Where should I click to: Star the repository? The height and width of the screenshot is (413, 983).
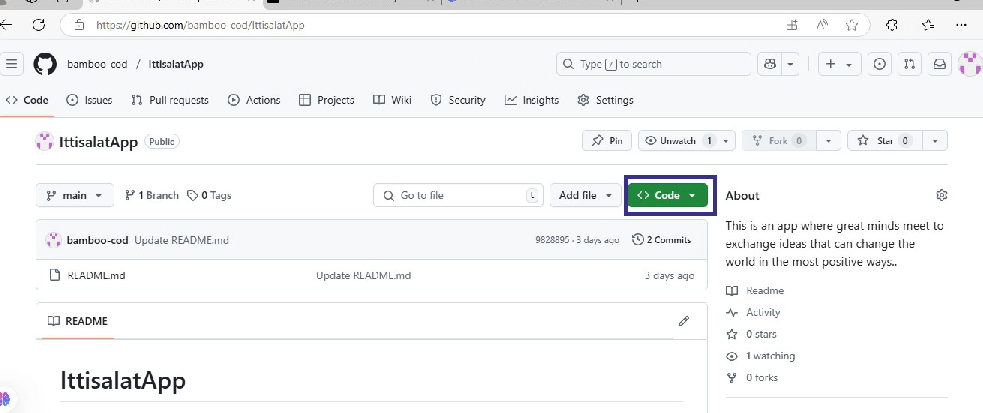click(x=885, y=141)
